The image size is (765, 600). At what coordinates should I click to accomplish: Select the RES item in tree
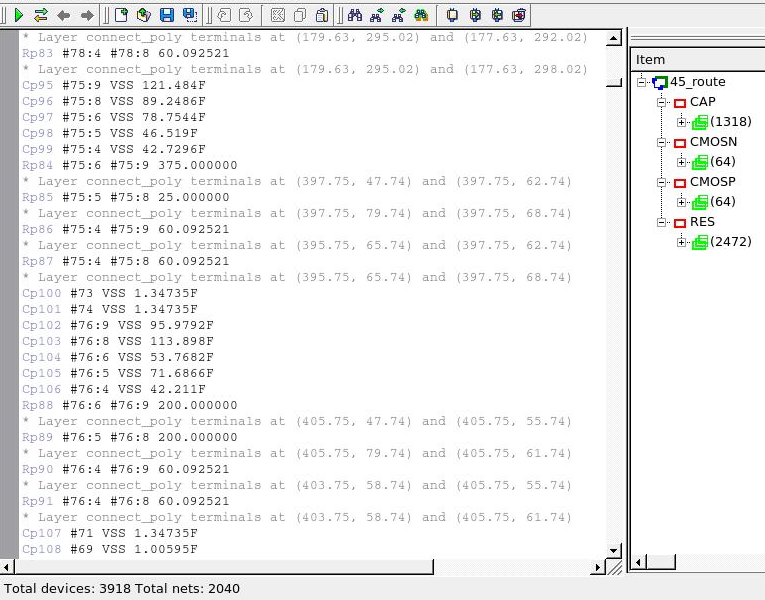tap(702, 222)
